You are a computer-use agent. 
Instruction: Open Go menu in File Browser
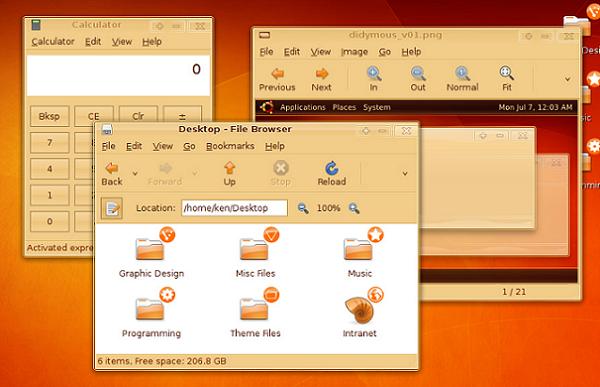189,146
